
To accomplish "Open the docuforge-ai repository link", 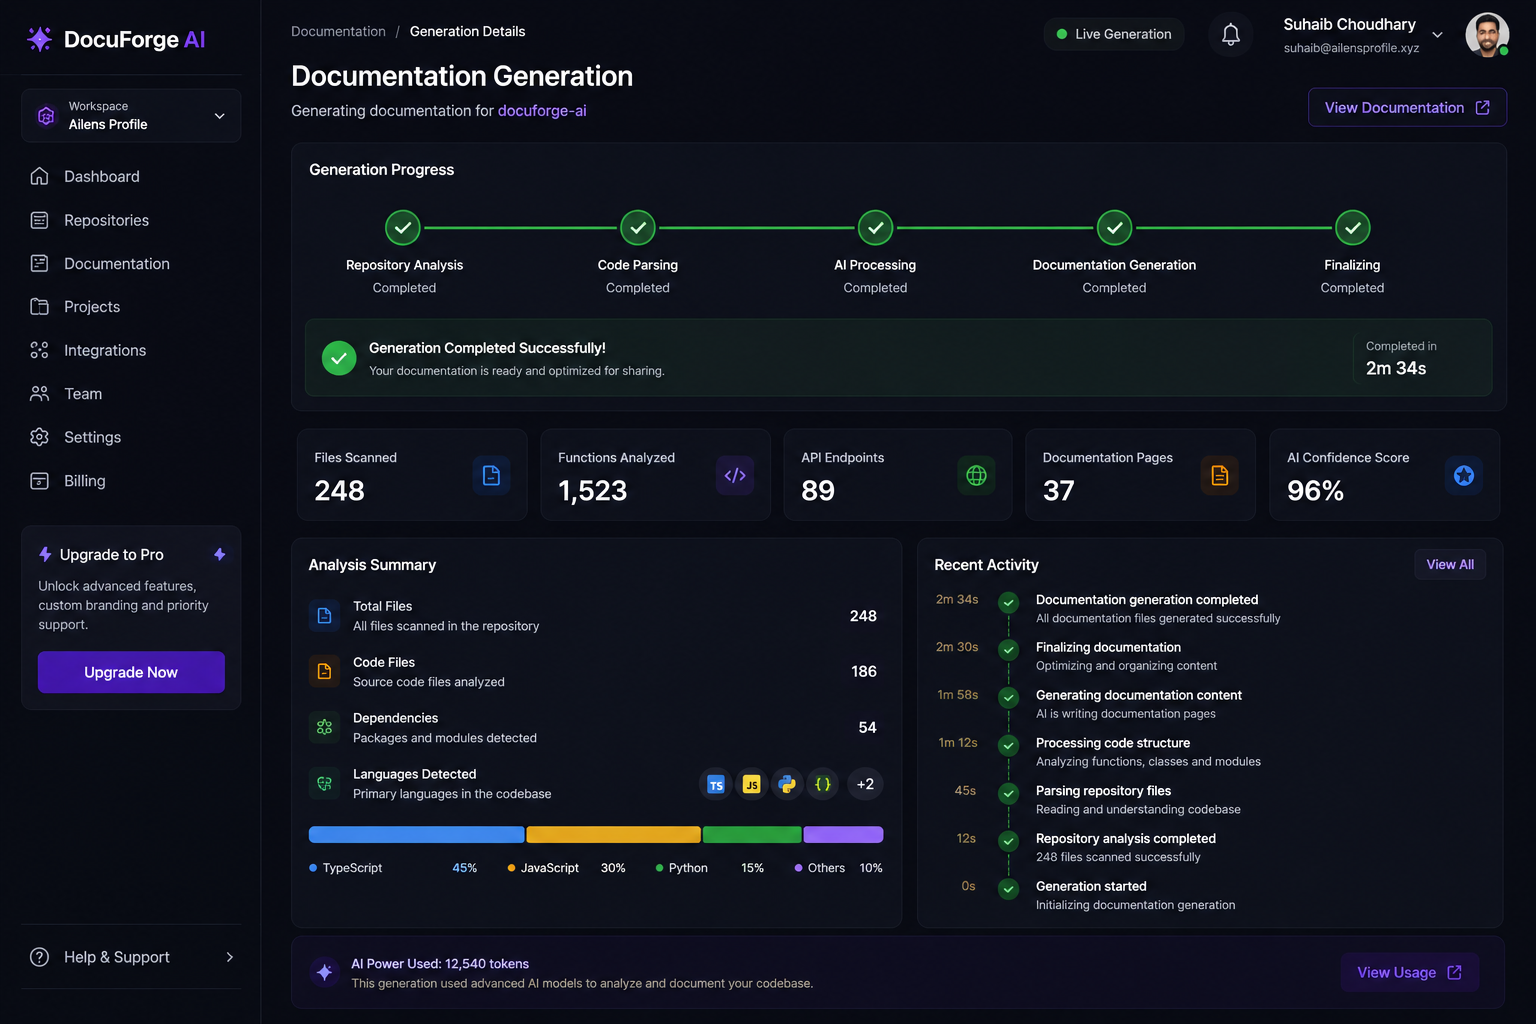I will (x=542, y=111).
